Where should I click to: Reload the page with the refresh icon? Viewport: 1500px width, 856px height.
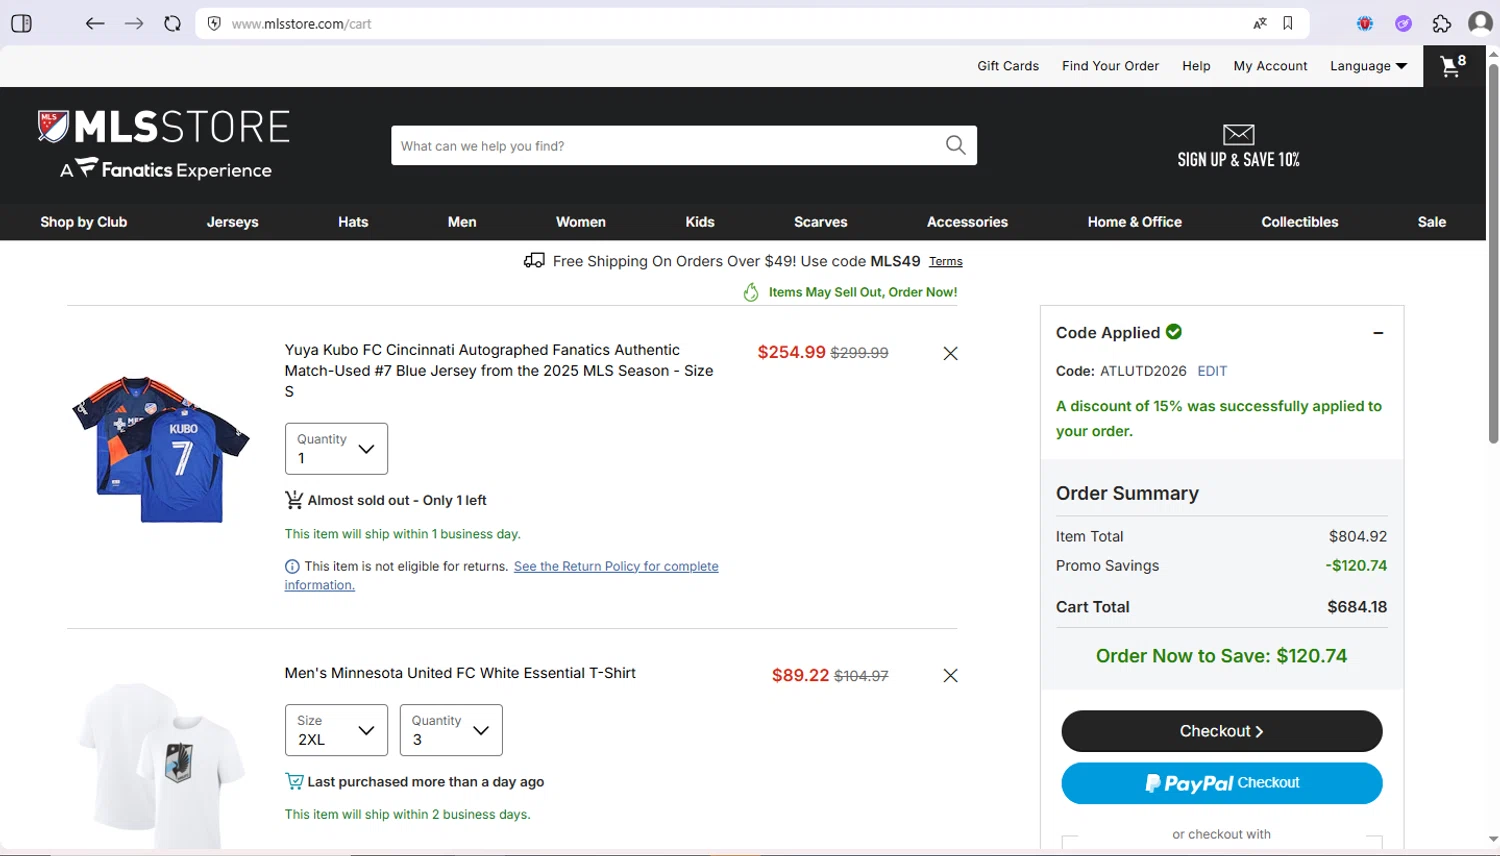click(x=173, y=23)
